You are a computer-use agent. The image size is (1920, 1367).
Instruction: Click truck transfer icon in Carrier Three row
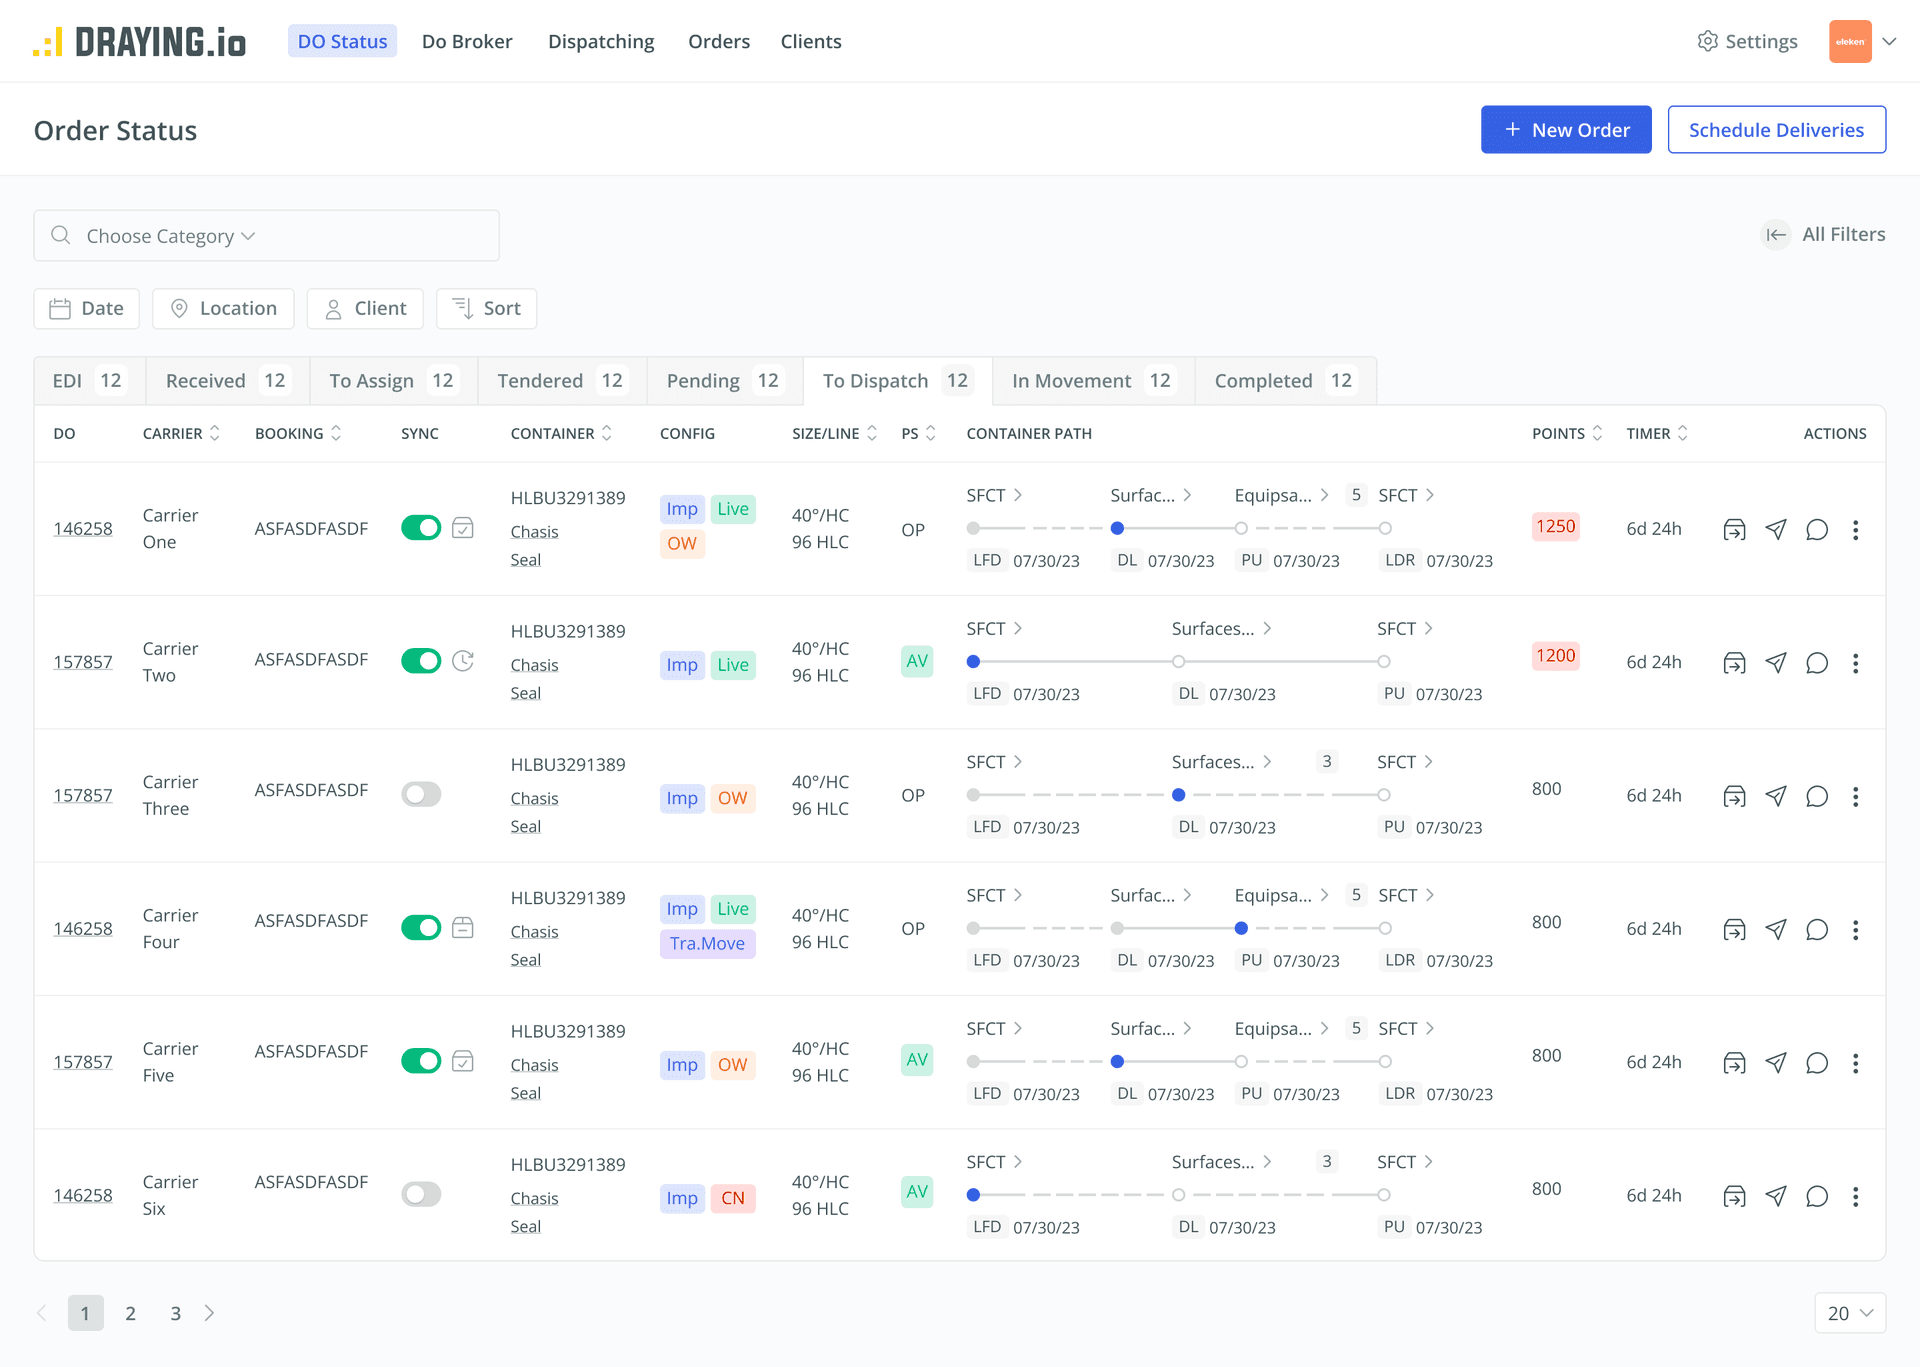click(x=1734, y=796)
